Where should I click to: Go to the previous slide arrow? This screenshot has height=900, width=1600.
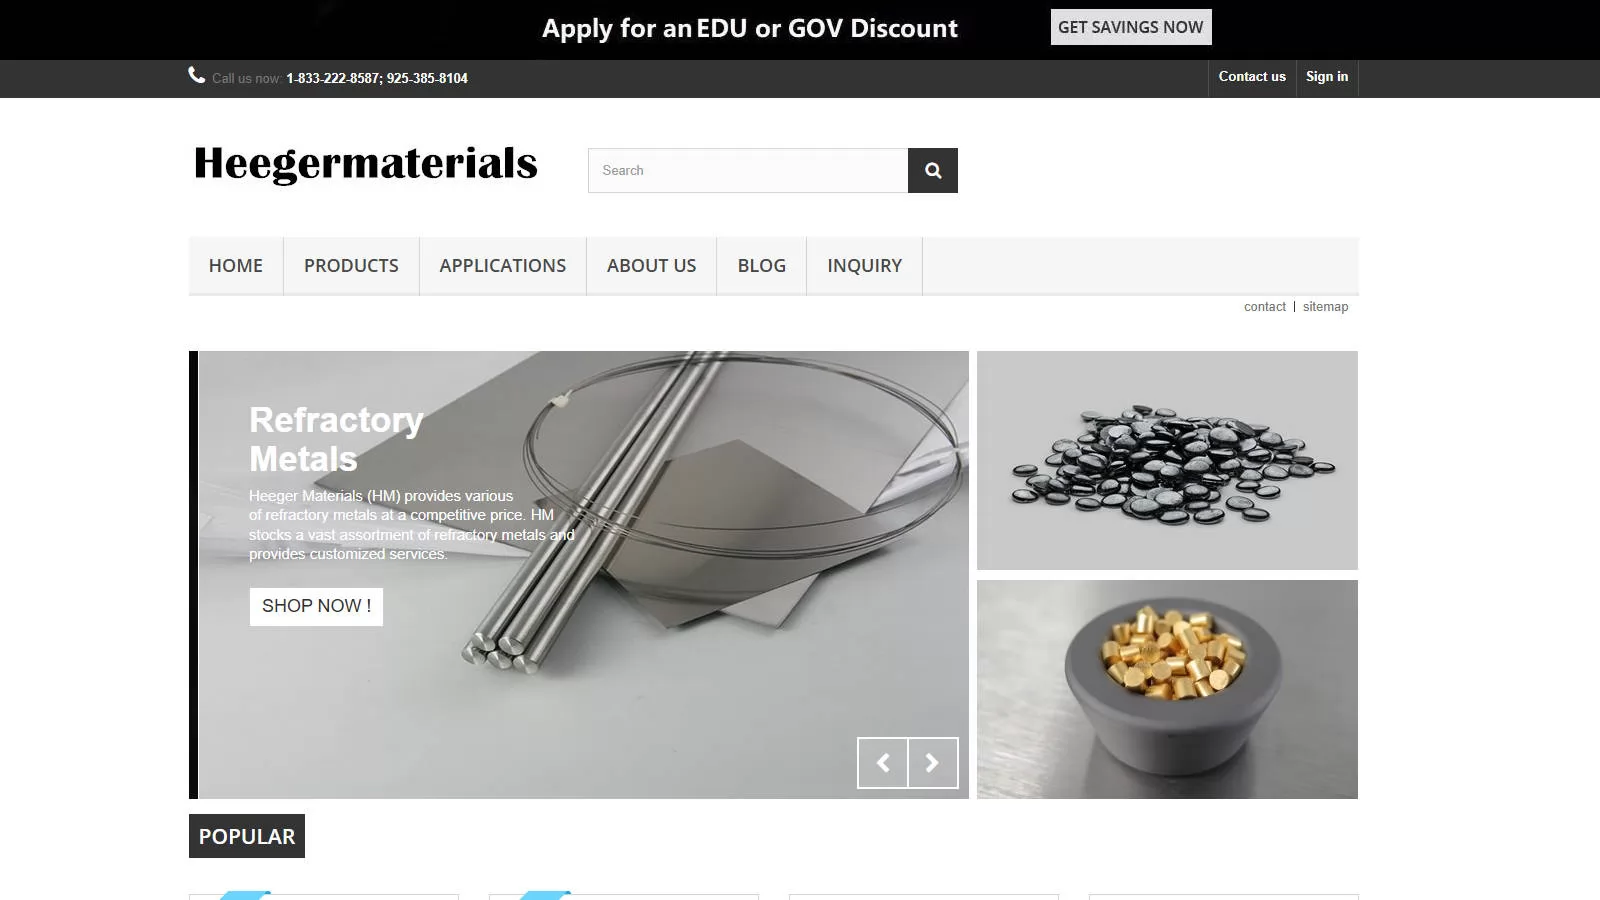pos(883,763)
